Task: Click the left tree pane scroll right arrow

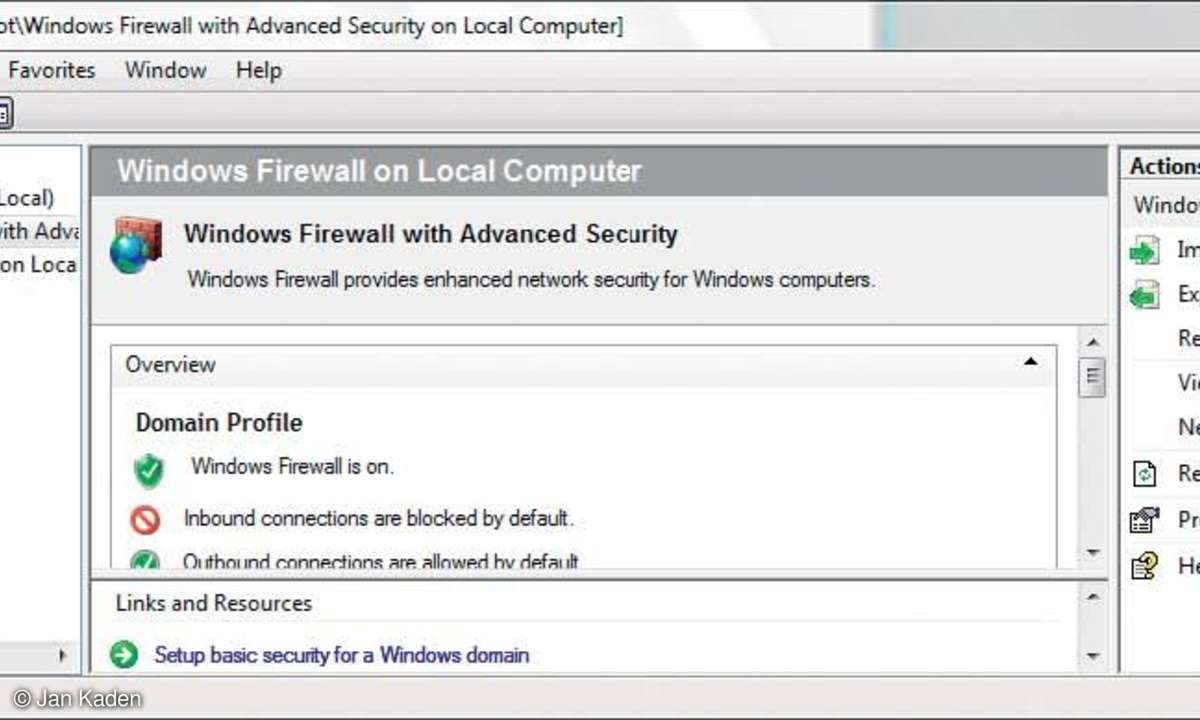Action: pyautogui.click(x=62, y=656)
